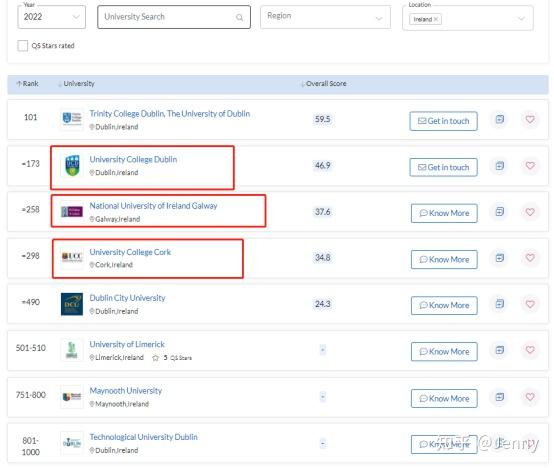Sort by University column header

coord(76,84)
